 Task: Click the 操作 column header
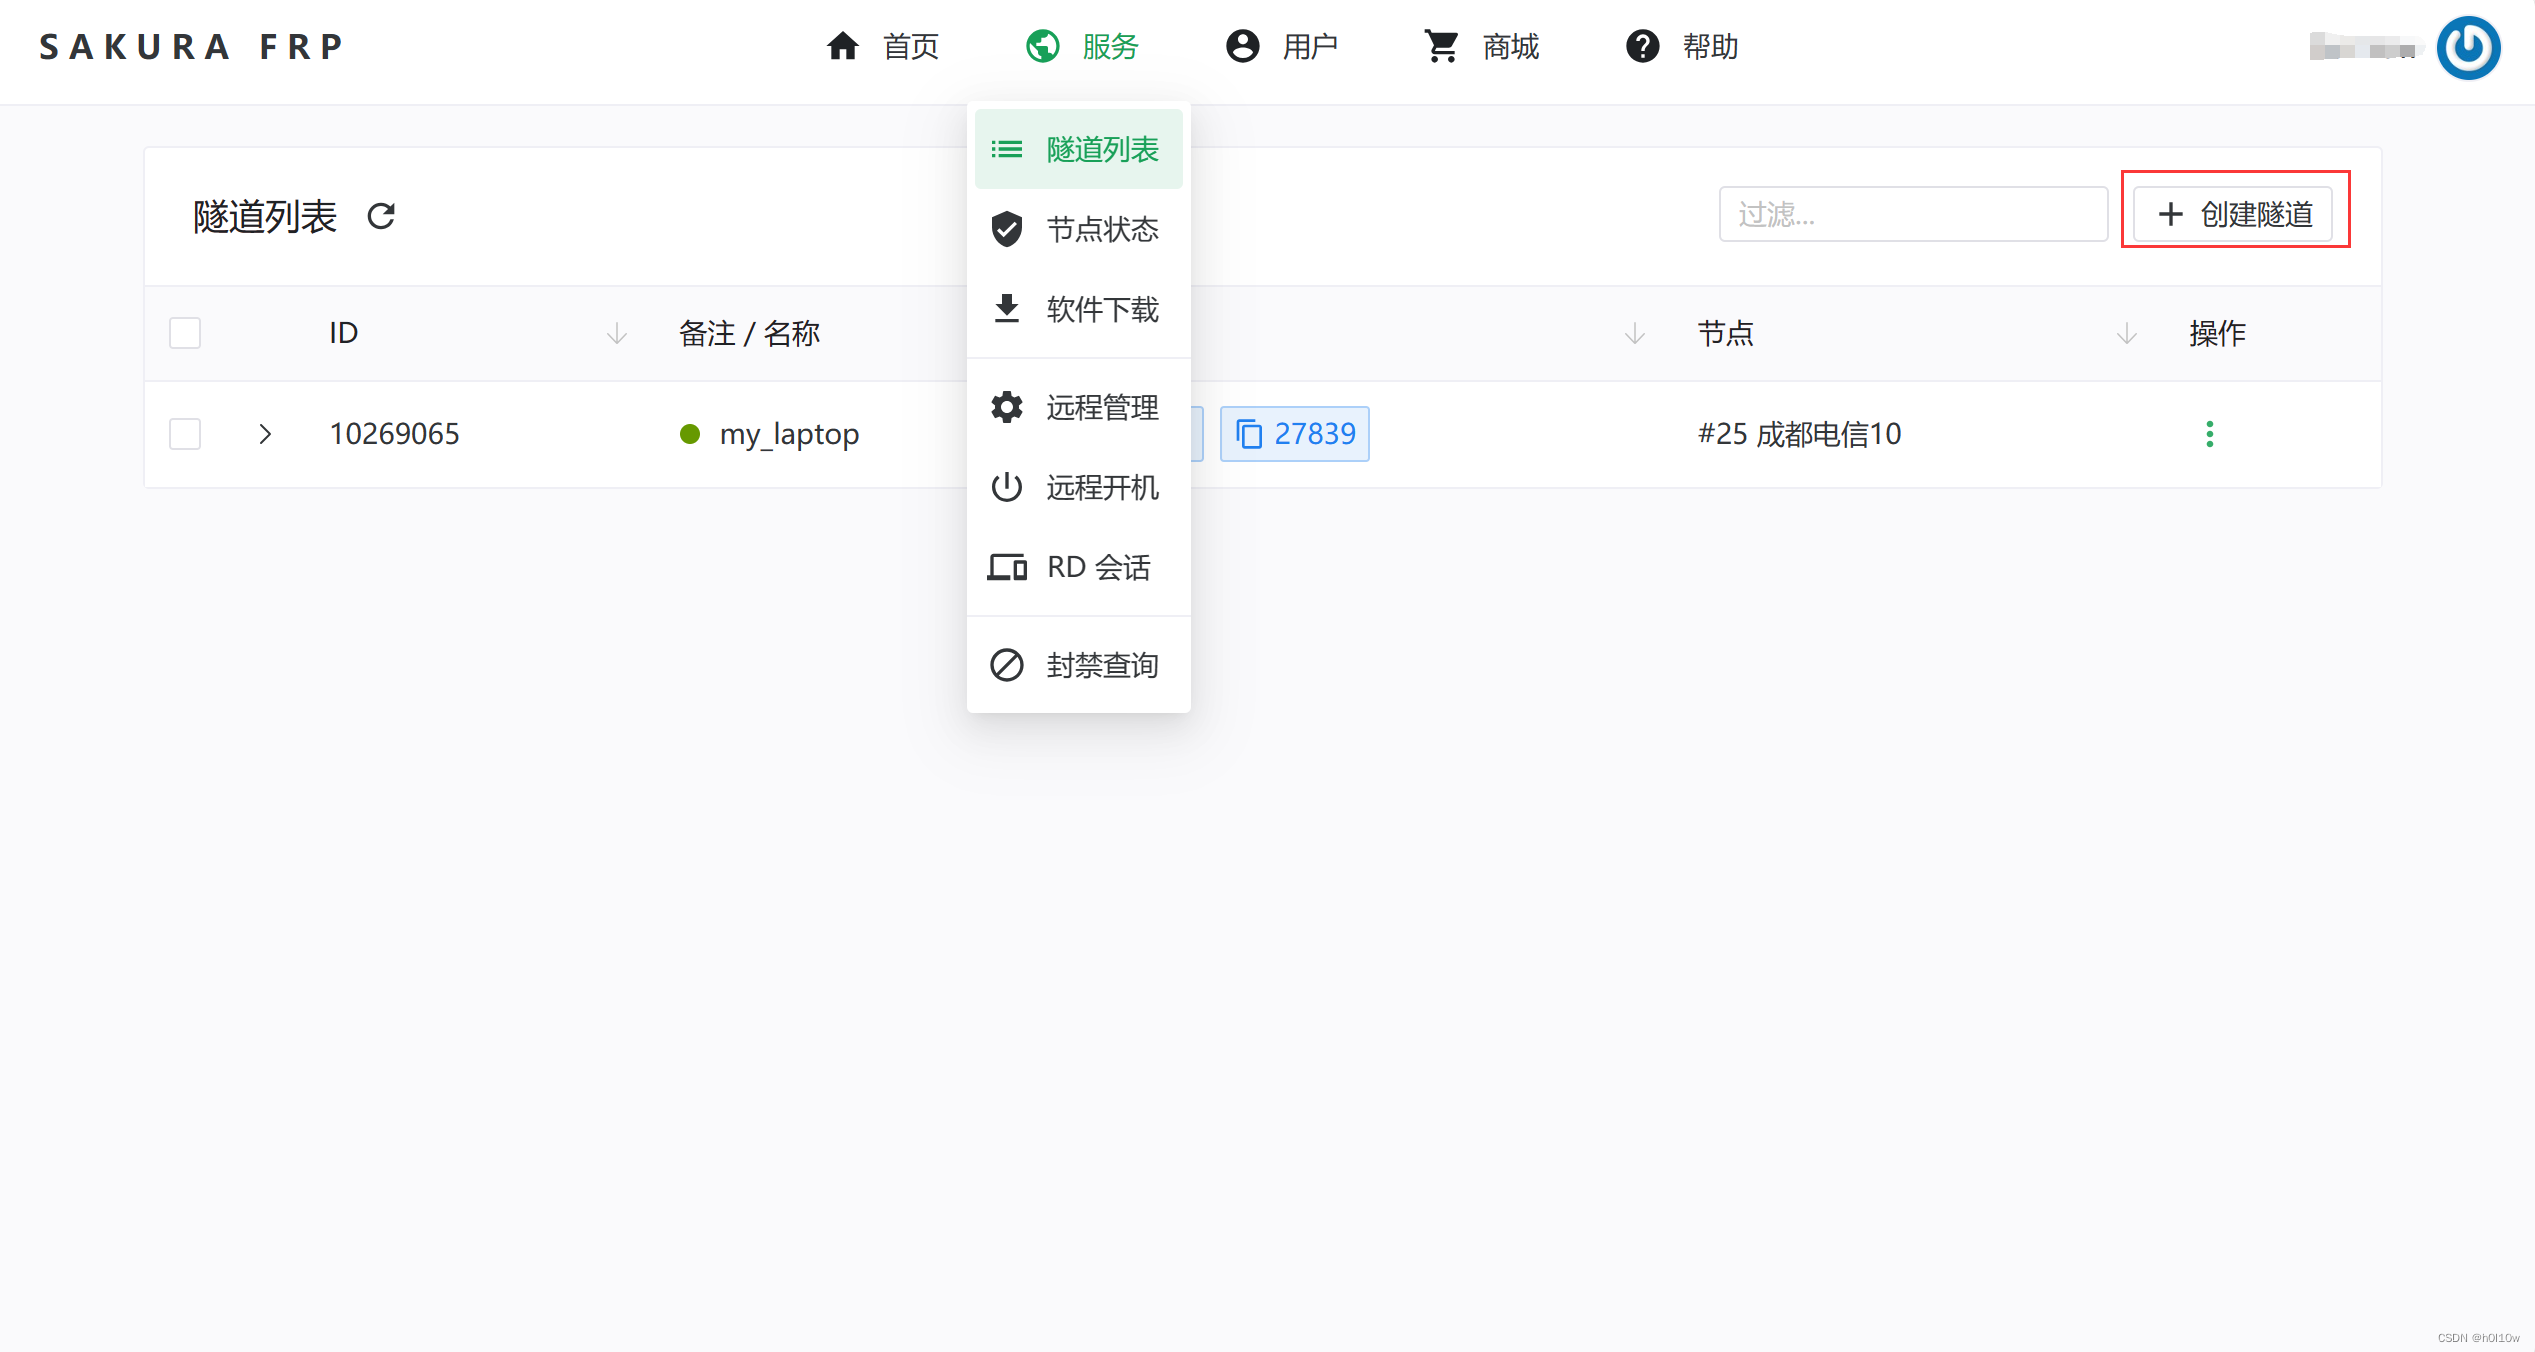pos(2217,333)
